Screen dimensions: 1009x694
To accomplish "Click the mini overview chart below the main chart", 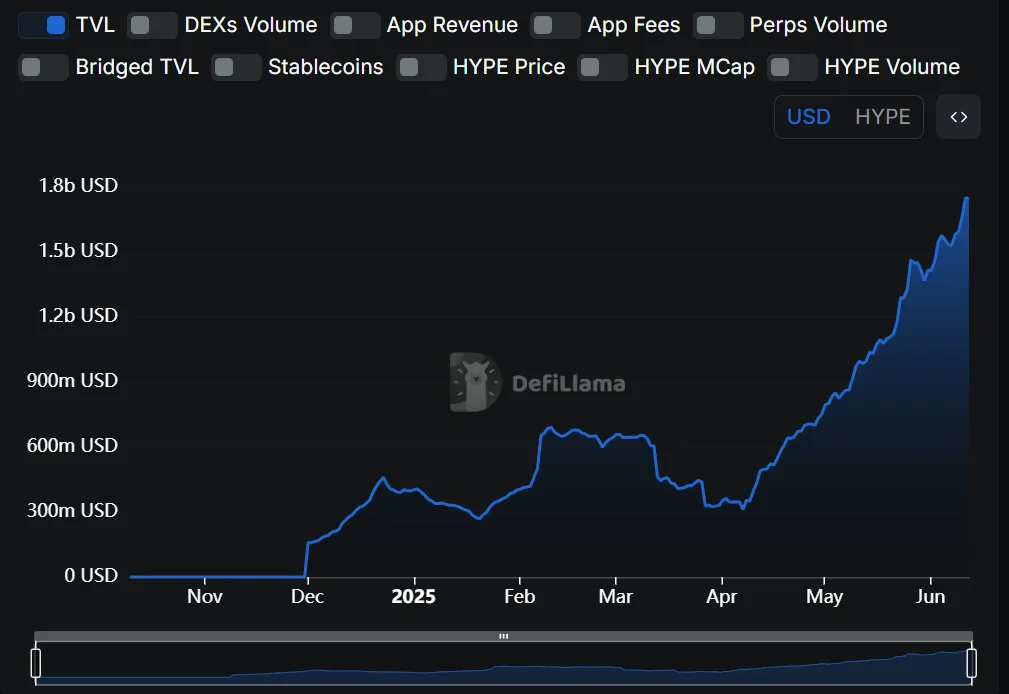I will coord(500,668).
